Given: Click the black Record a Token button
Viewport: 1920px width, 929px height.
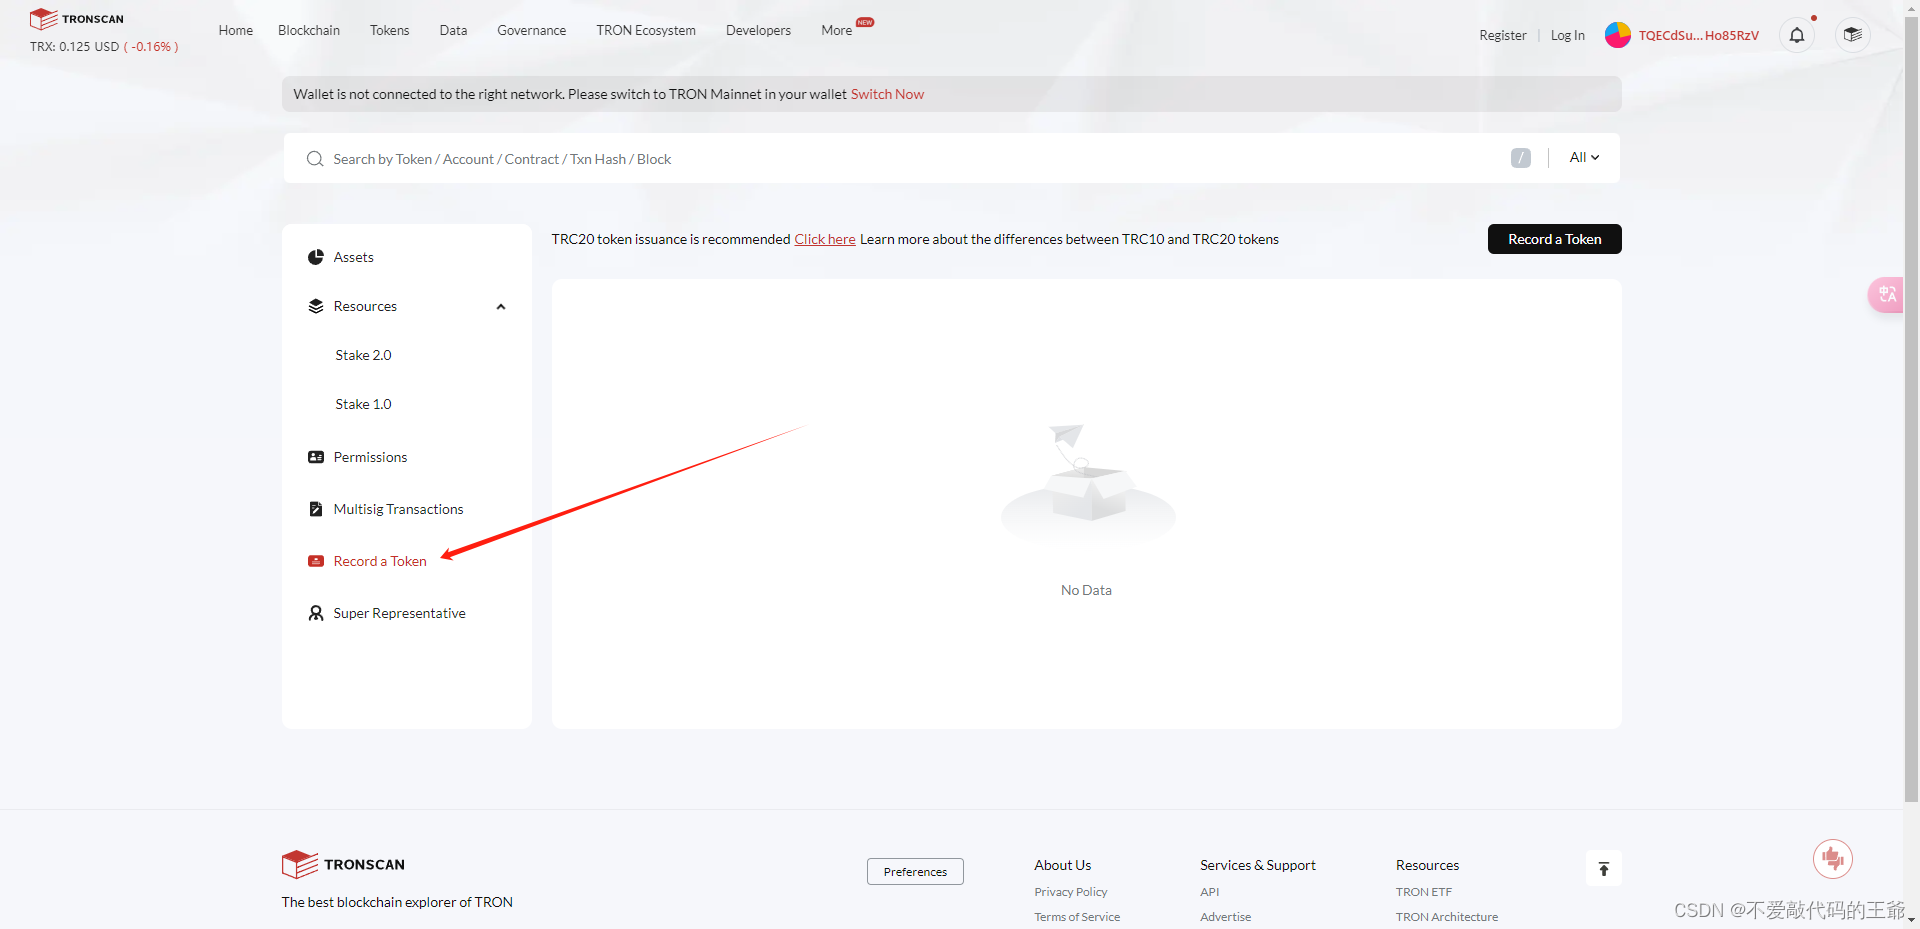Looking at the screenshot, I should coord(1555,239).
